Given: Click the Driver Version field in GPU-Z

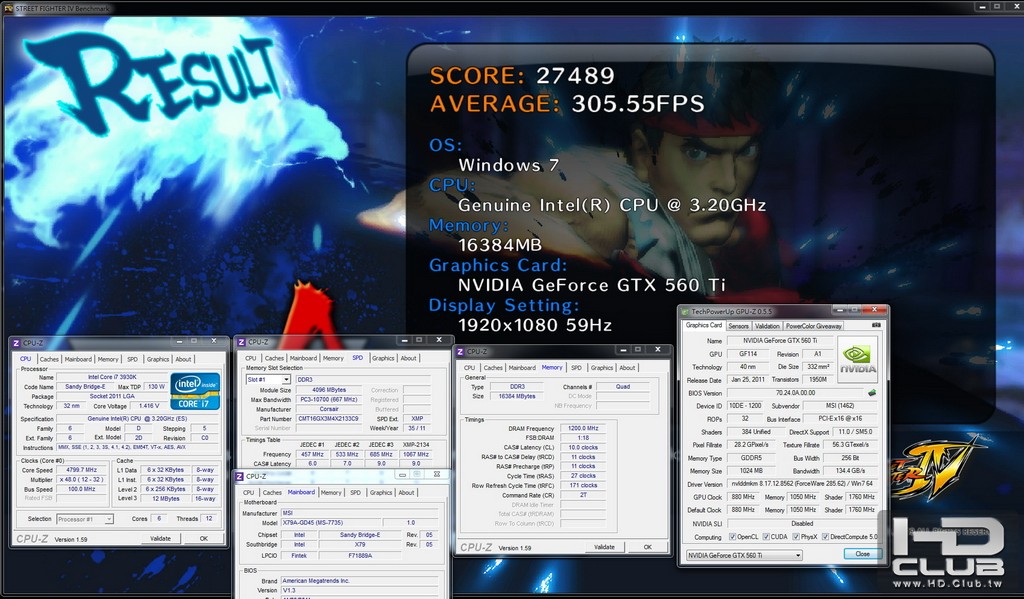Looking at the screenshot, I should click(x=803, y=485).
